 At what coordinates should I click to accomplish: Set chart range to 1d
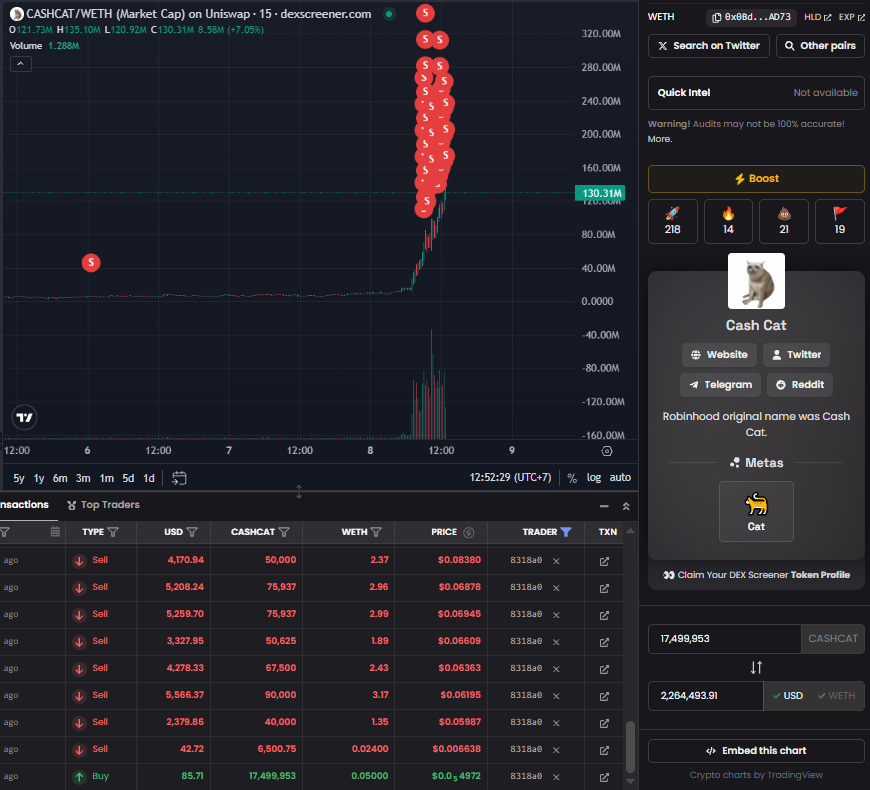tap(149, 478)
